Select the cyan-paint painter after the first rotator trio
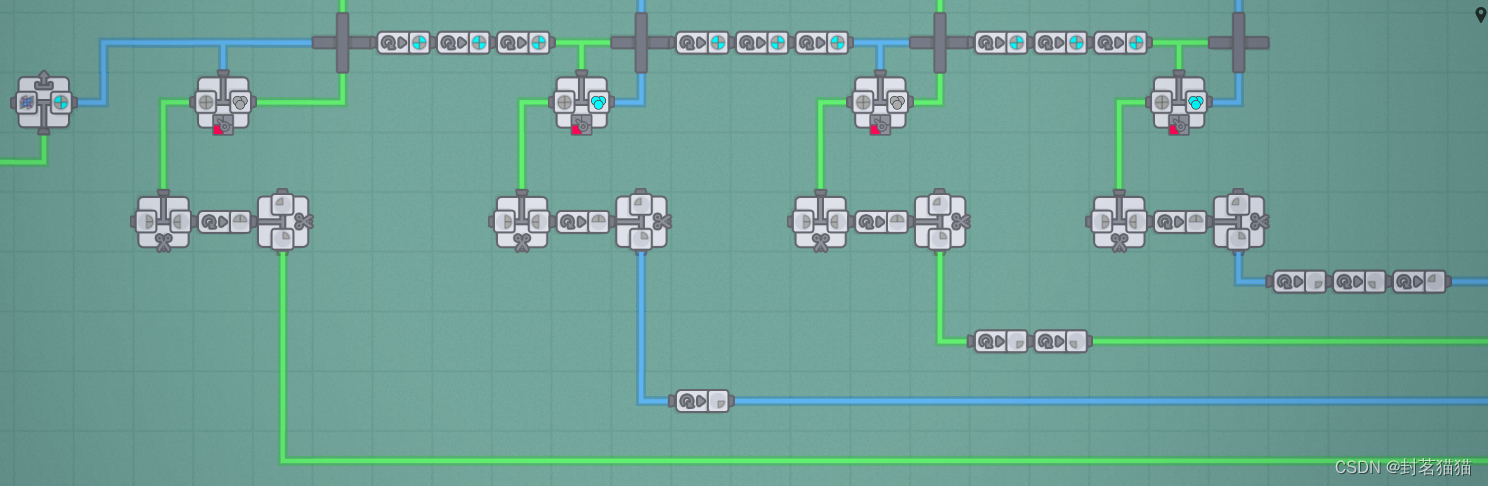Screen dimensions: 1488x486 tap(581, 103)
